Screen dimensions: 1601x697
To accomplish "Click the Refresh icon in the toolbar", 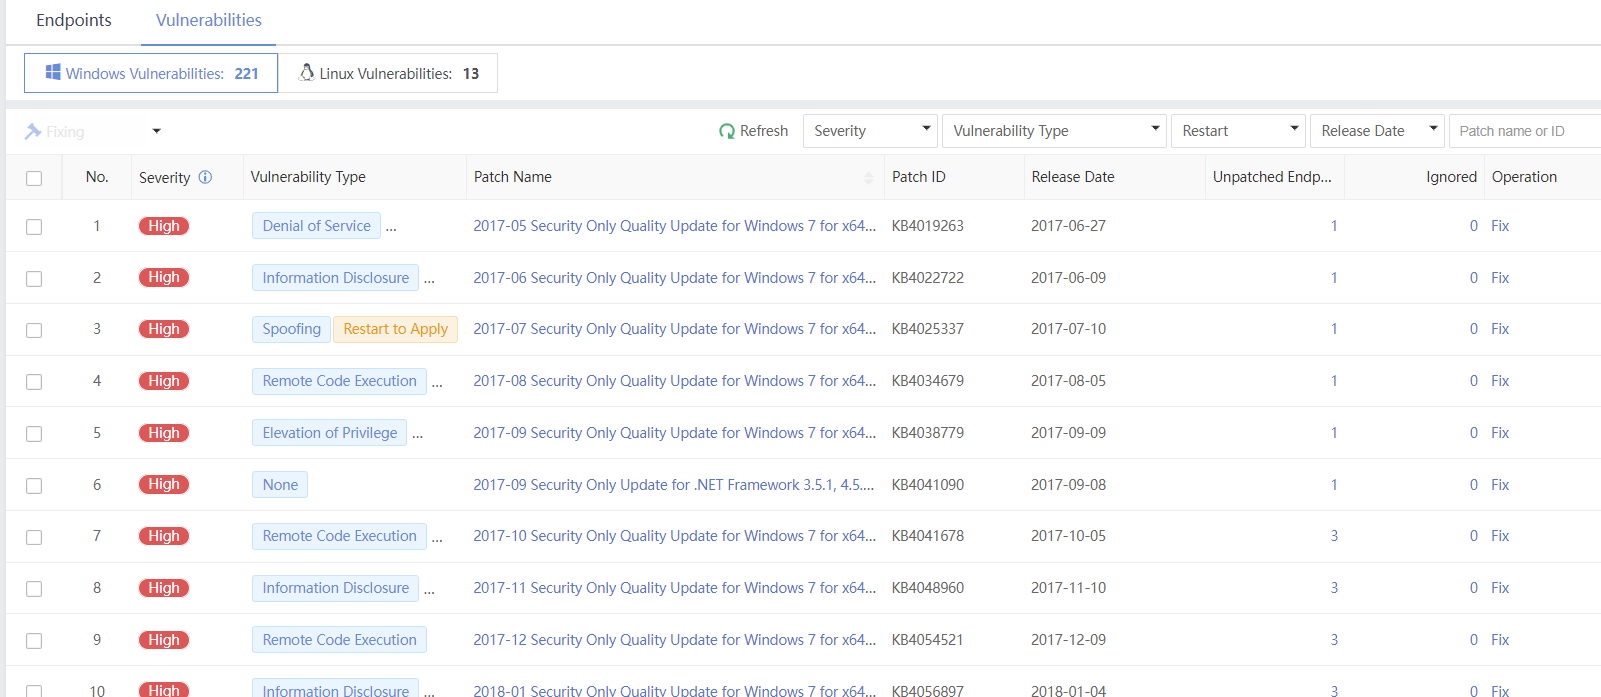I will pos(727,131).
